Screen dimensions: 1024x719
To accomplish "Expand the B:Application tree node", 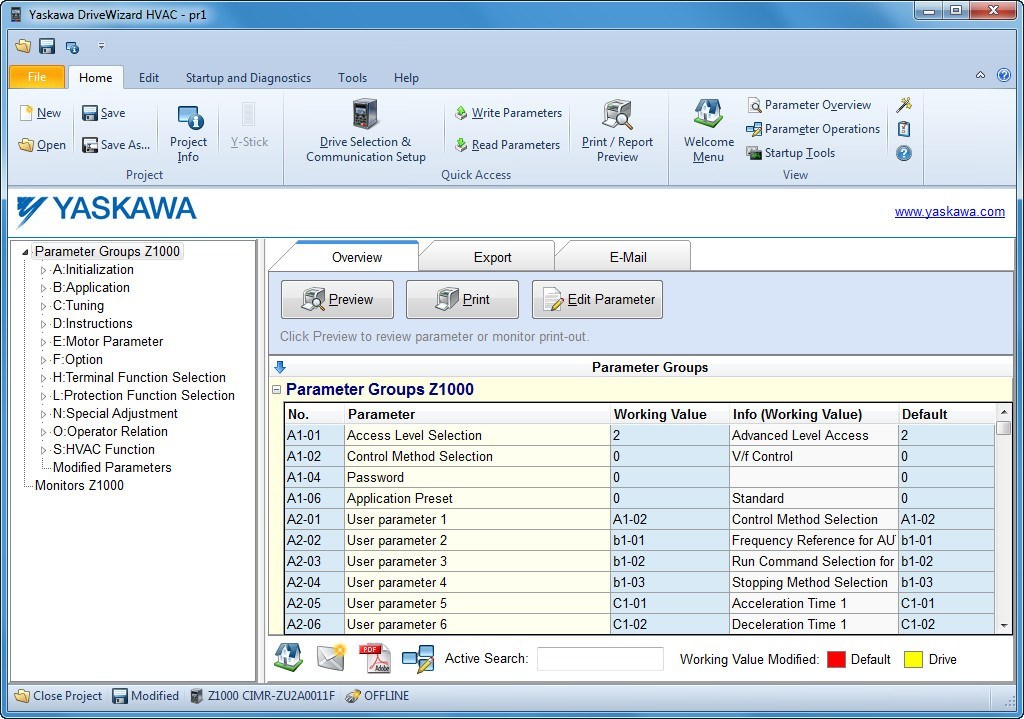I will [x=43, y=288].
